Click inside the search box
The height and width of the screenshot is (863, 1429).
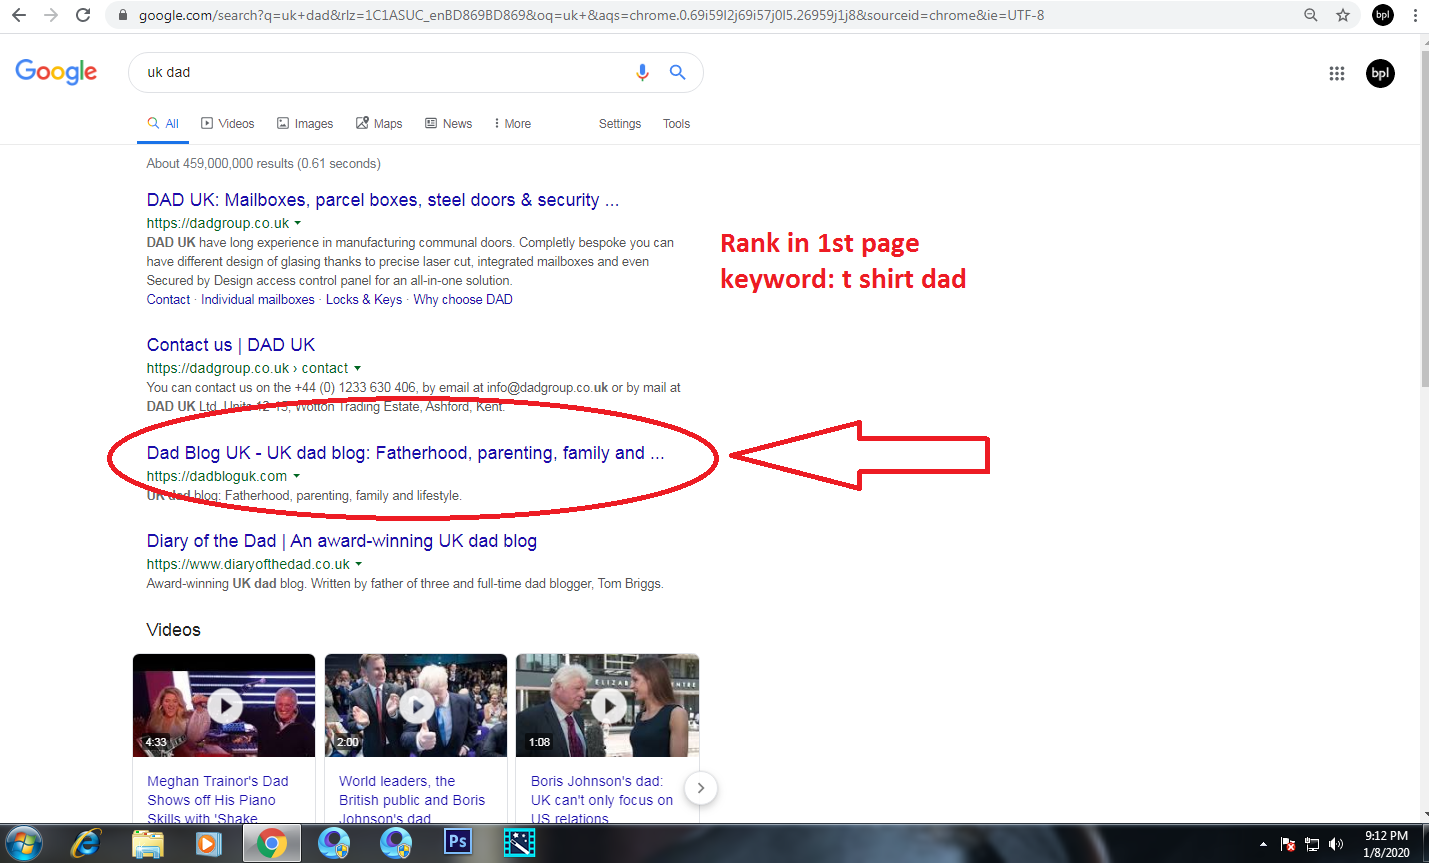(350, 72)
